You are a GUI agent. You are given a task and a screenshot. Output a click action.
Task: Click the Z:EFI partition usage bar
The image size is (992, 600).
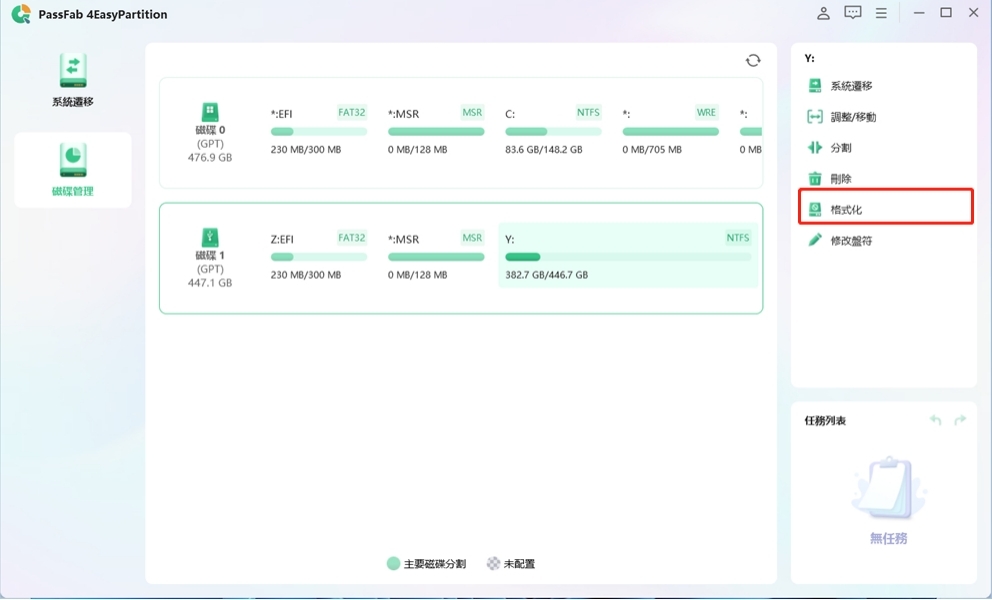click(318, 257)
